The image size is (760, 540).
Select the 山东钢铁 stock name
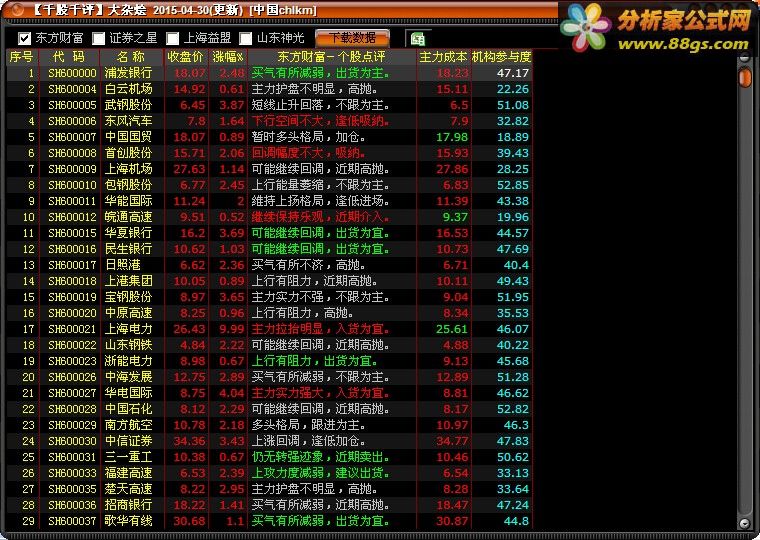tap(128, 345)
